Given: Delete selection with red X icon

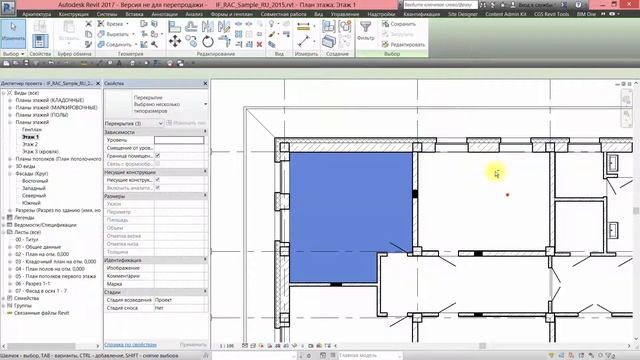Looking at the screenshot, I should [x=259, y=44].
